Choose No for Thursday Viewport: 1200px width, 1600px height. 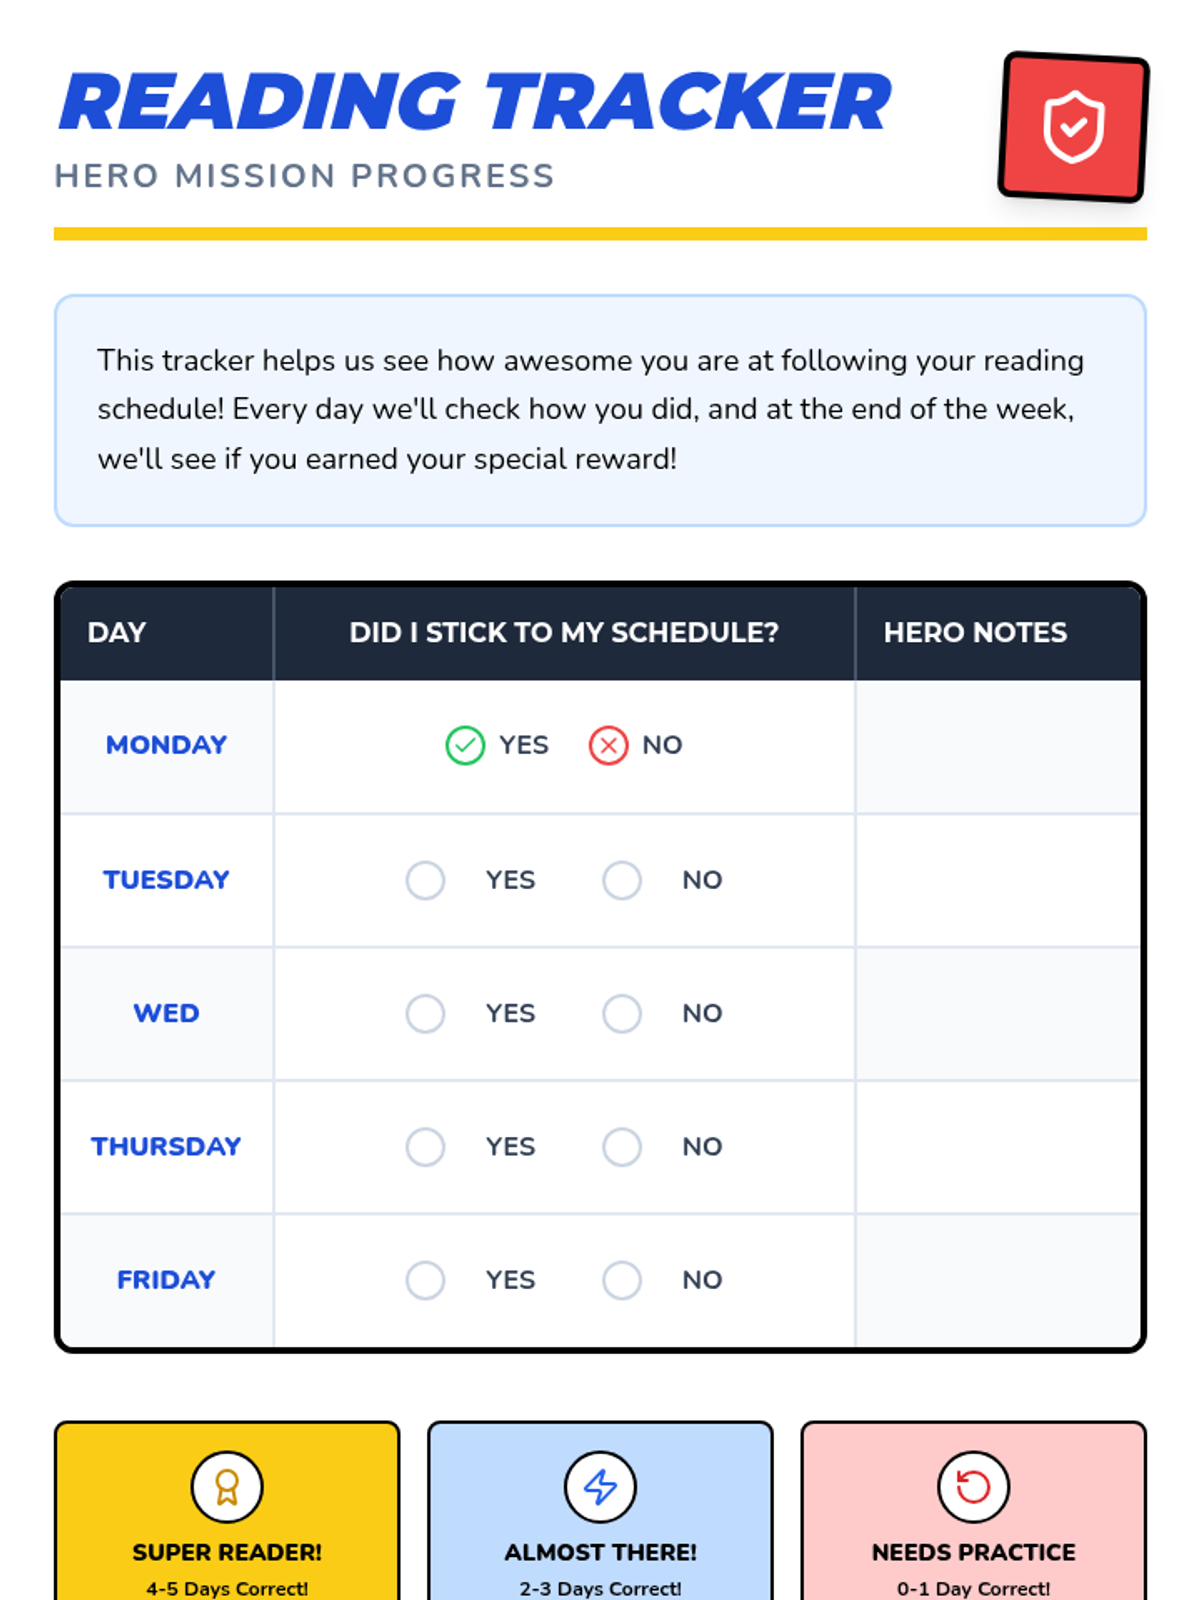tap(622, 1147)
